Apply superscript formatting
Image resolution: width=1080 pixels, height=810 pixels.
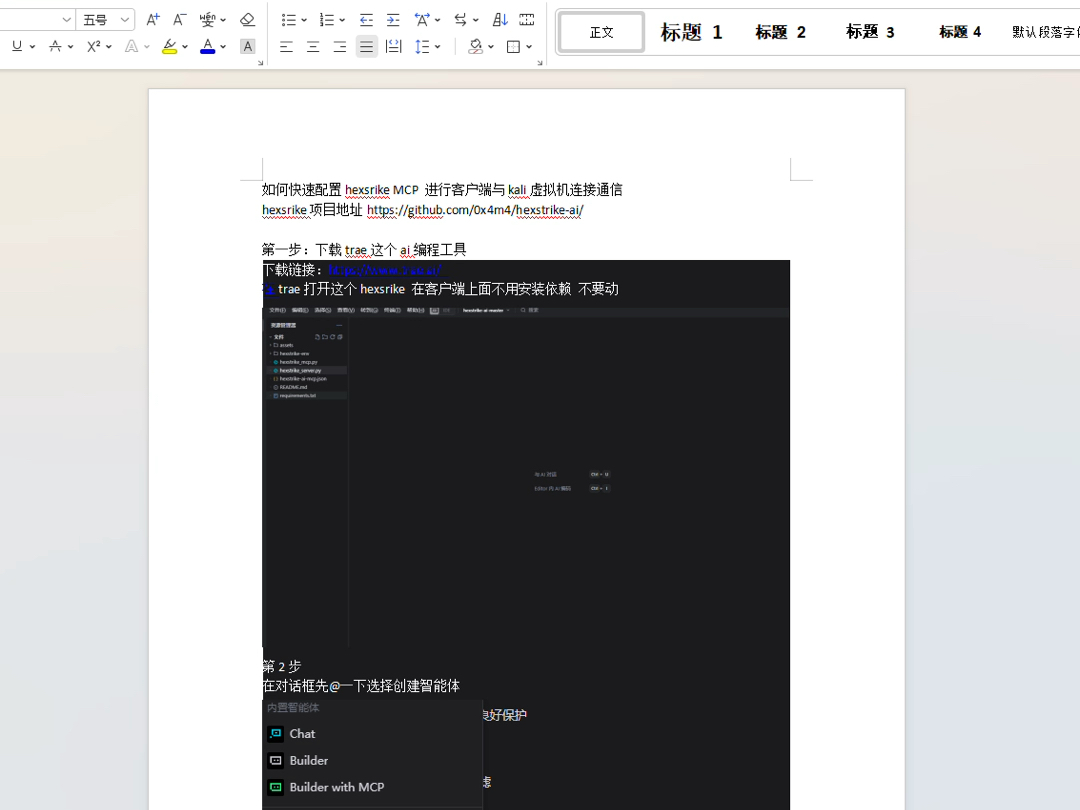(94, 46)
